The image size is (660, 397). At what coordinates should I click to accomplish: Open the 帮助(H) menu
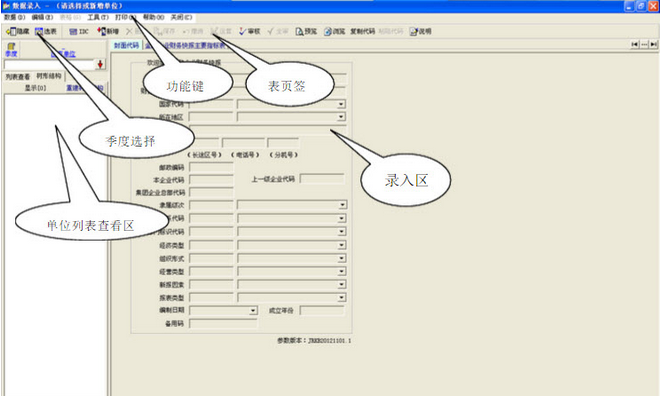click(154, 17)
